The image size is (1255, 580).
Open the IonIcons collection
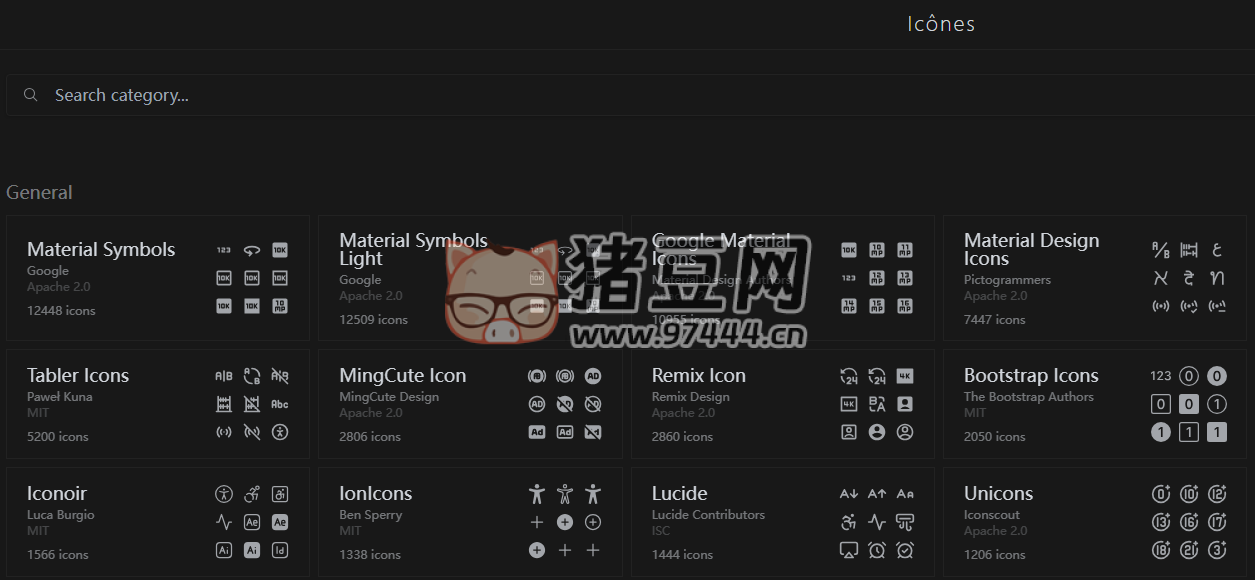pos(470,522)
